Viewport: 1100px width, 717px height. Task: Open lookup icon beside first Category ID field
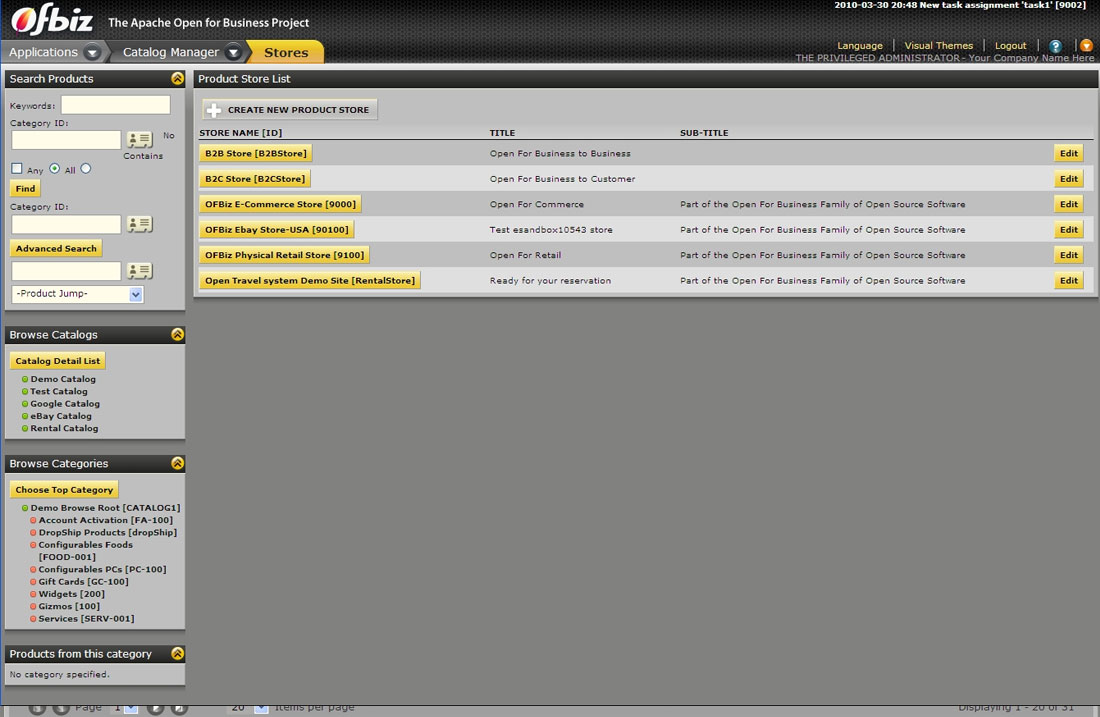coord(140,140)
